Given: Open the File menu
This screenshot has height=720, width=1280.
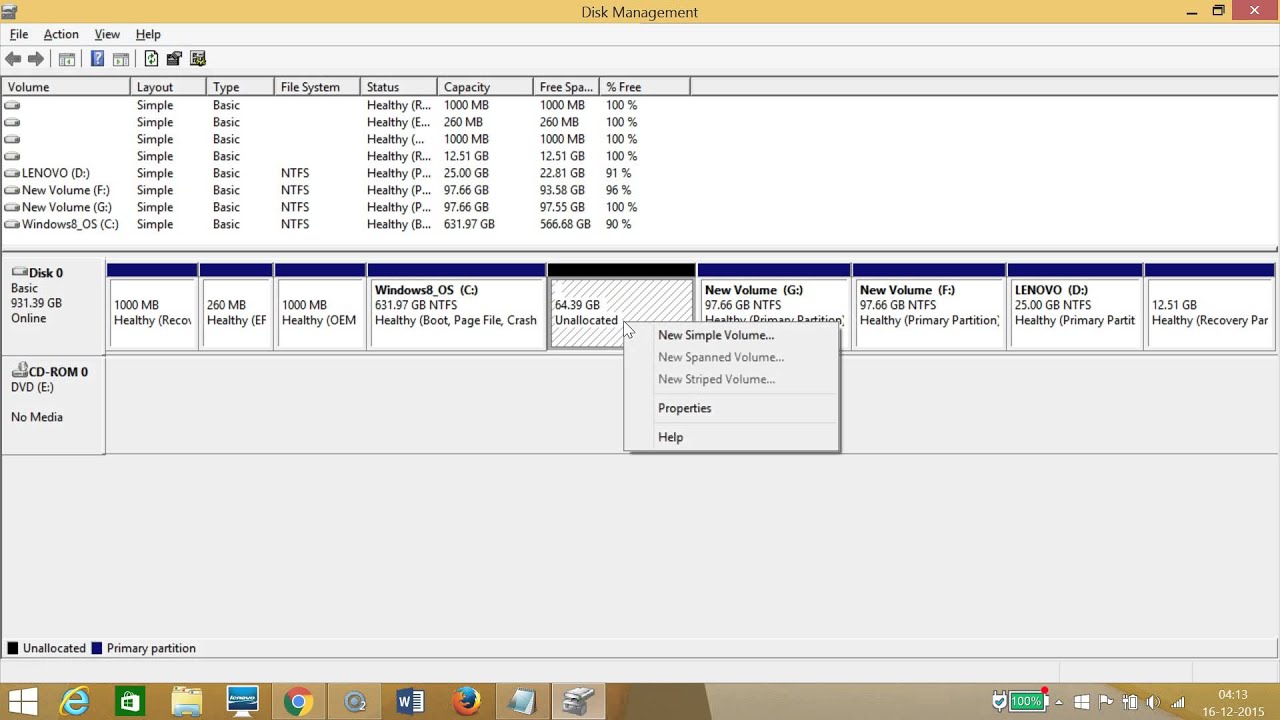Looking at the screenshot, I should click(x=19, y=34).
